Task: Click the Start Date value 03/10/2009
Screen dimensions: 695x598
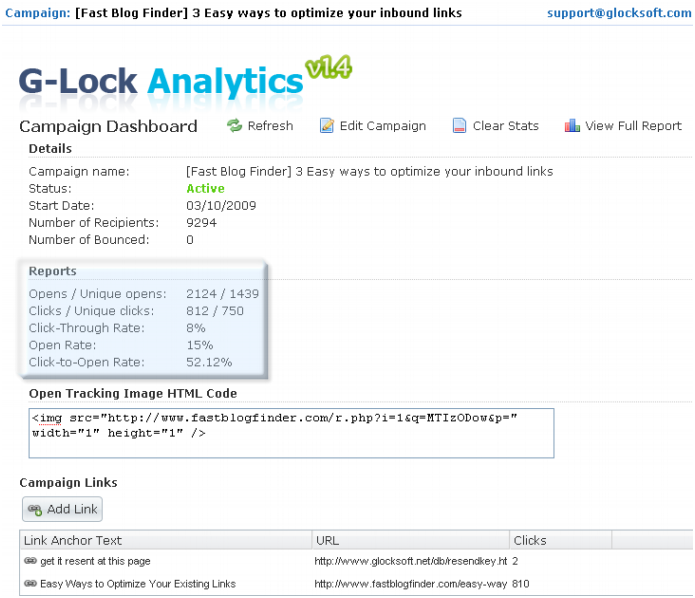Action: point(221,206)
